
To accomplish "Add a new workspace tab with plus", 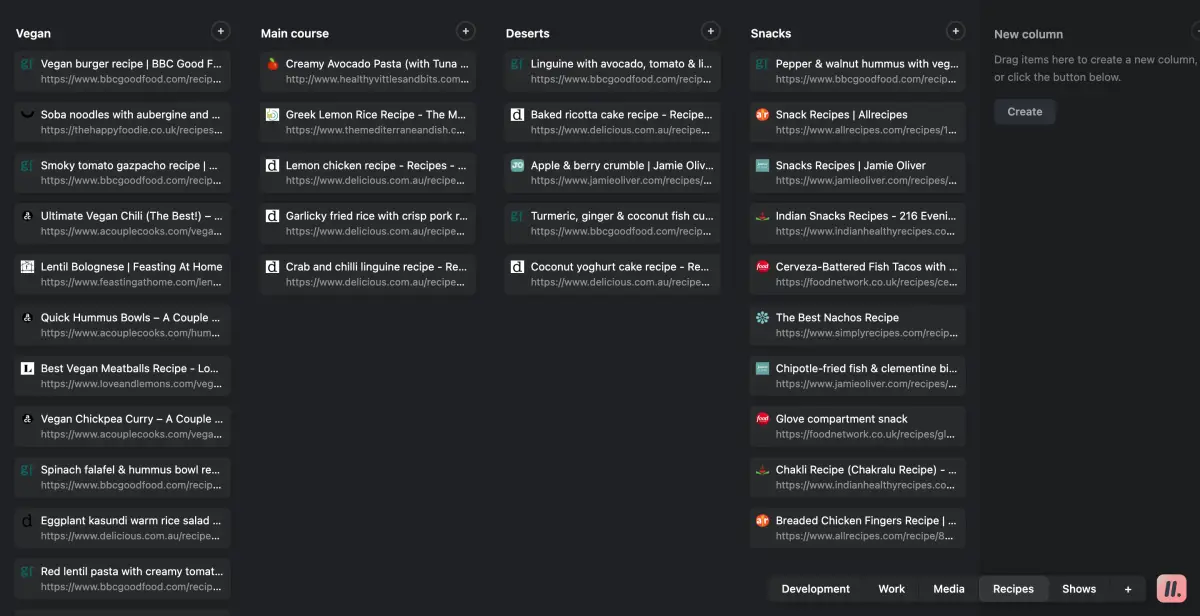I will coord(1128,589).
